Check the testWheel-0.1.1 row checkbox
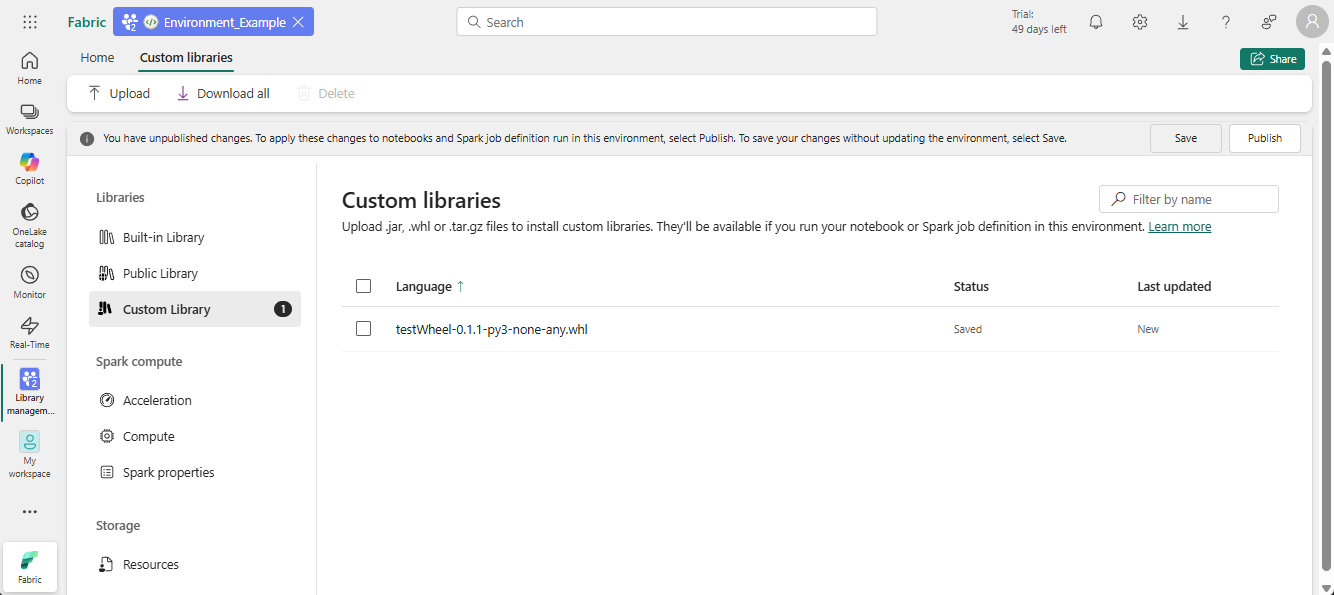 coord(363,328)
